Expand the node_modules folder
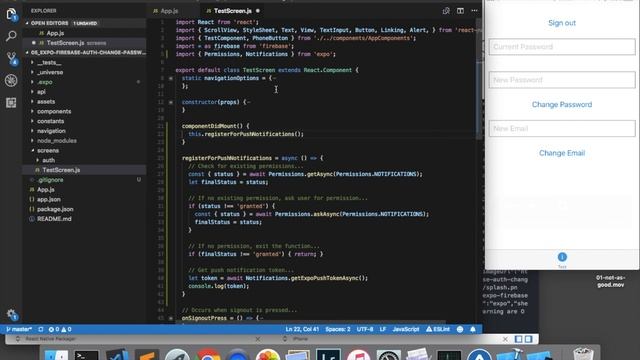 pyautogui.click(x=57, y=141)
